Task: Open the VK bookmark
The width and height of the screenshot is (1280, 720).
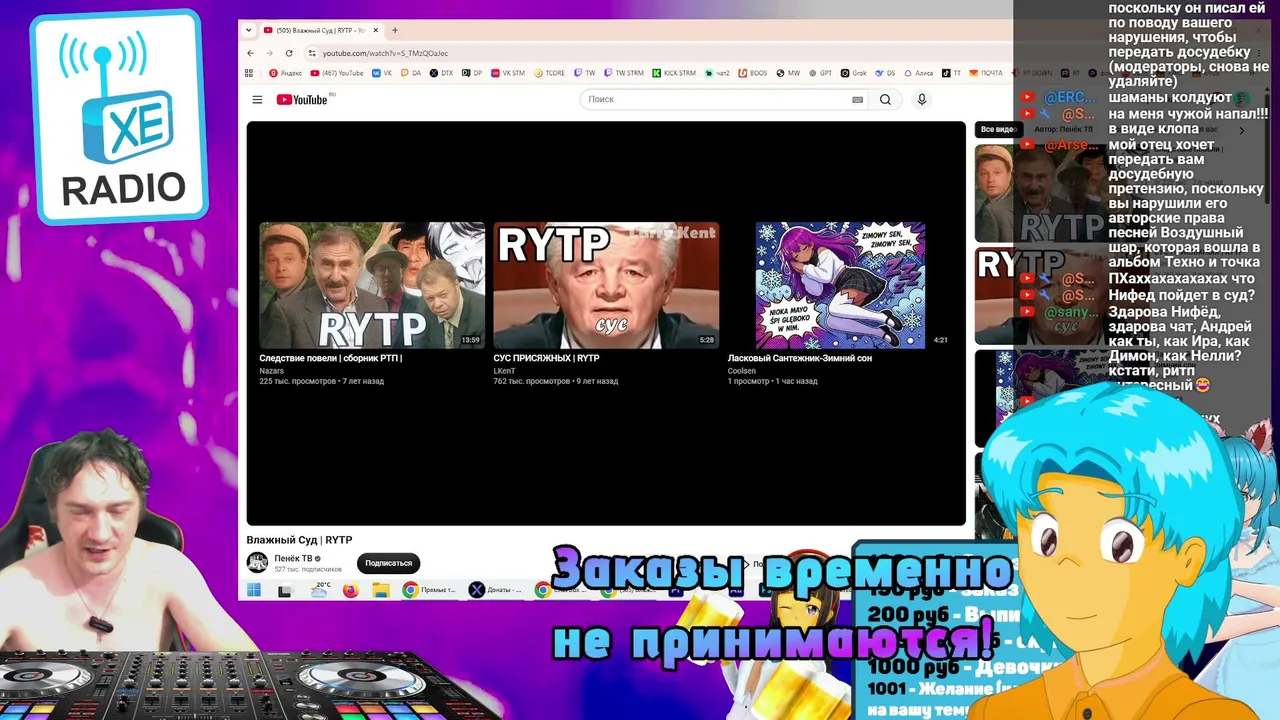Action: [382, 73]
